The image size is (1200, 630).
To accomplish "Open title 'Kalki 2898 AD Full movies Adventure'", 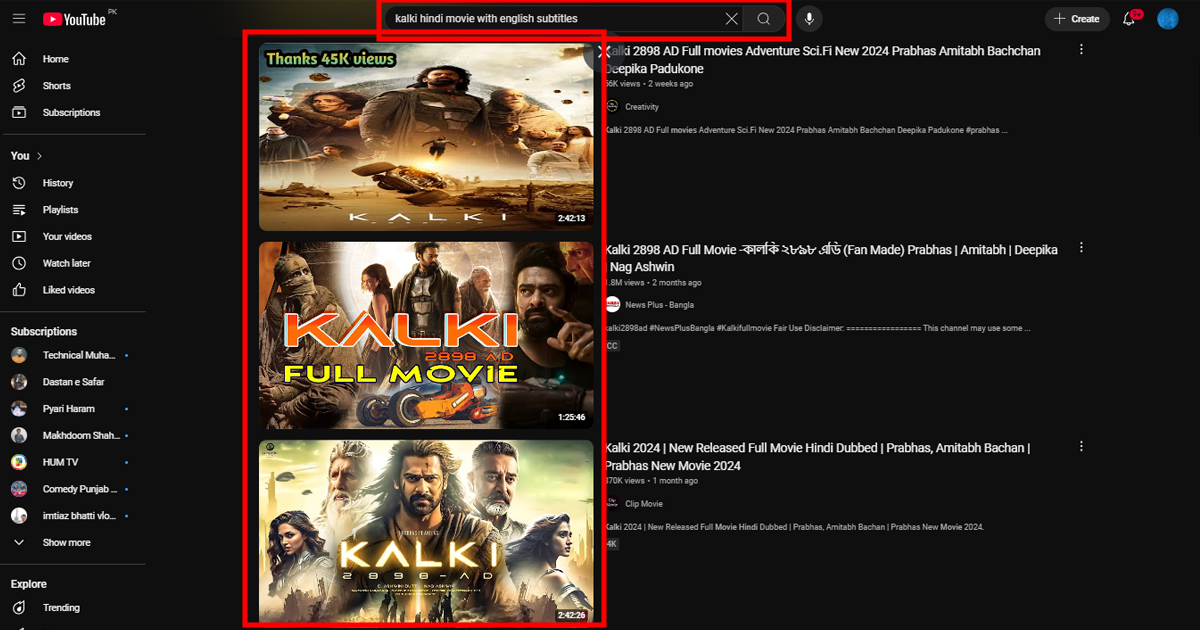I will pyautogui.click(x=822, y=60).
